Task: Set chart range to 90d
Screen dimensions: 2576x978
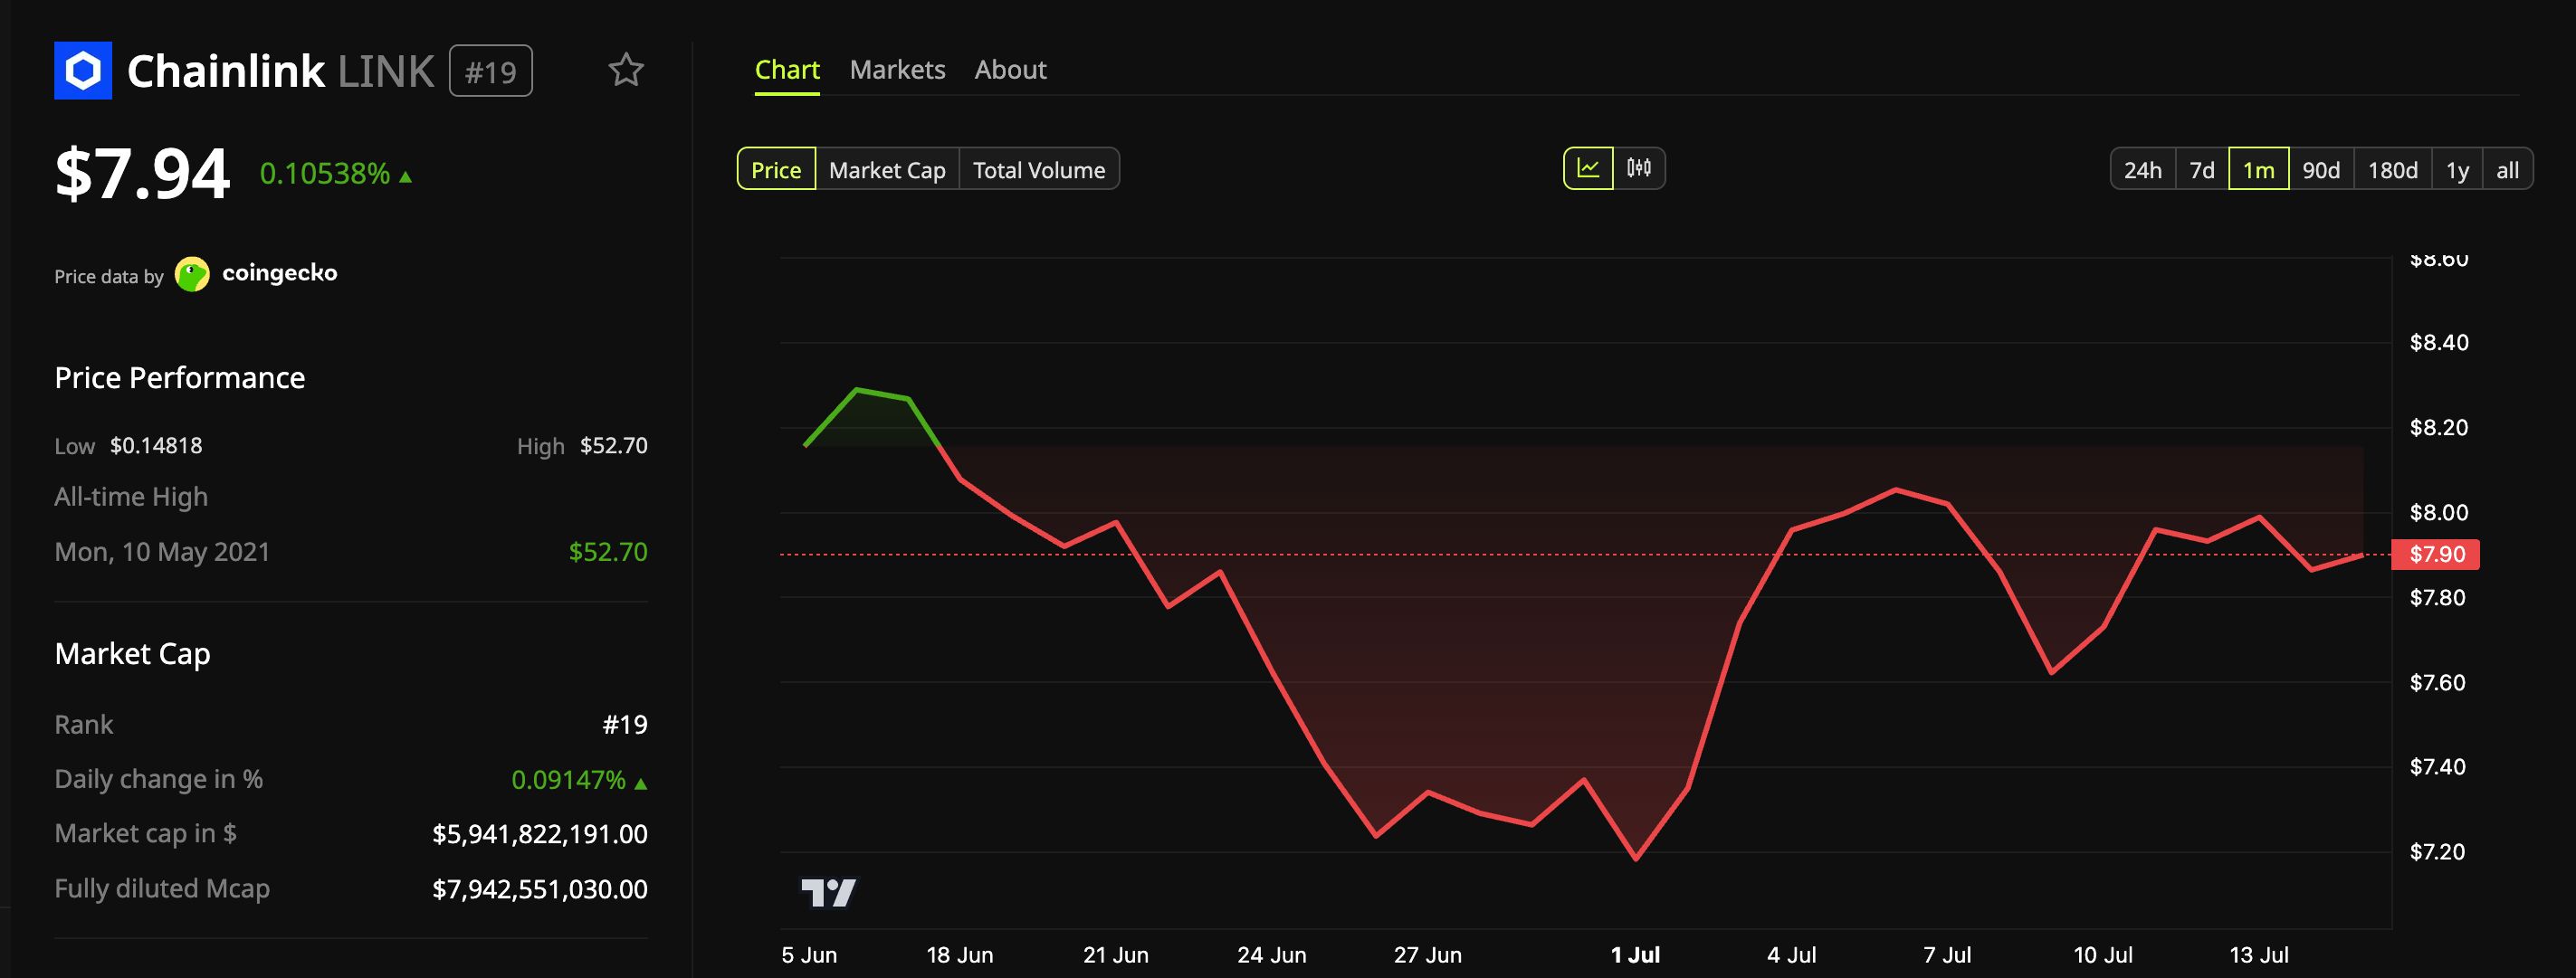Action: 2321,170
